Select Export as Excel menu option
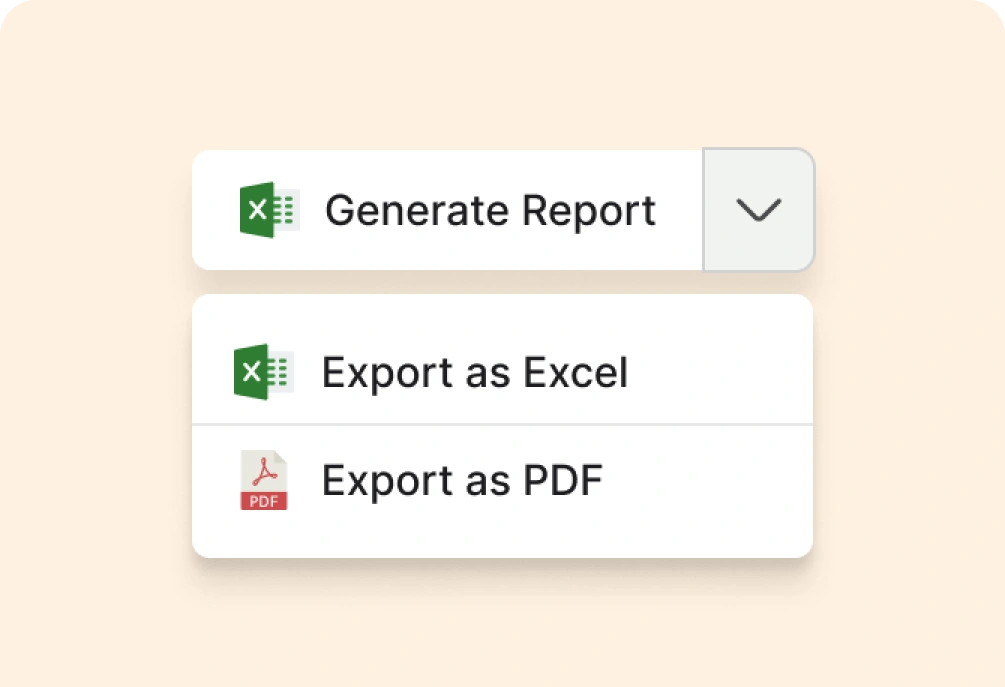Image resolution: width=1005 pixels, height=687 pixels. (474, 373)
